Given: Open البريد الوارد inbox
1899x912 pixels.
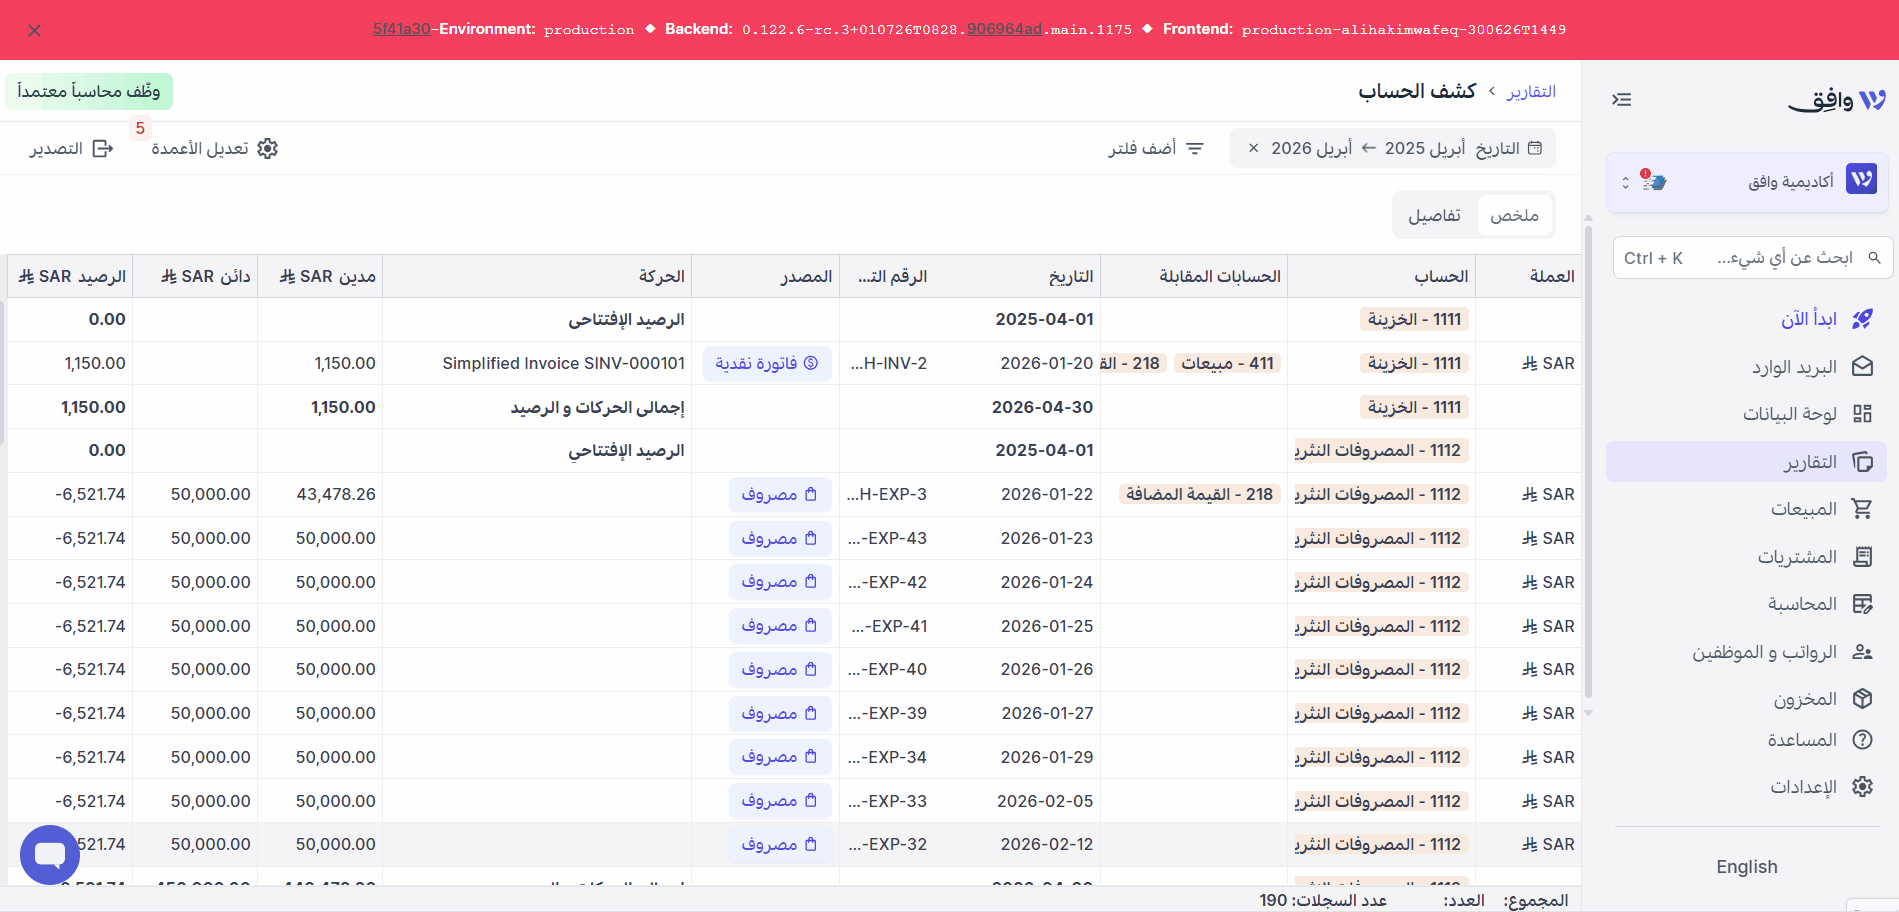Looking at the screenshot, I should pyautogui.click(x=1812, y=367).
